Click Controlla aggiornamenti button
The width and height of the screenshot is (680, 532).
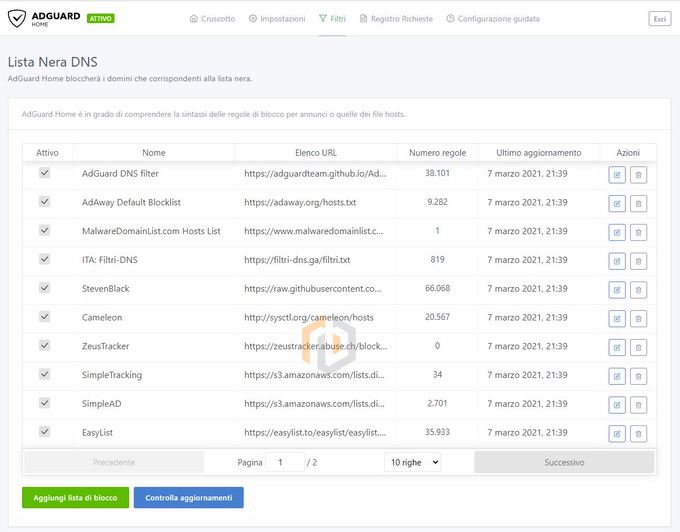point(189,497)
